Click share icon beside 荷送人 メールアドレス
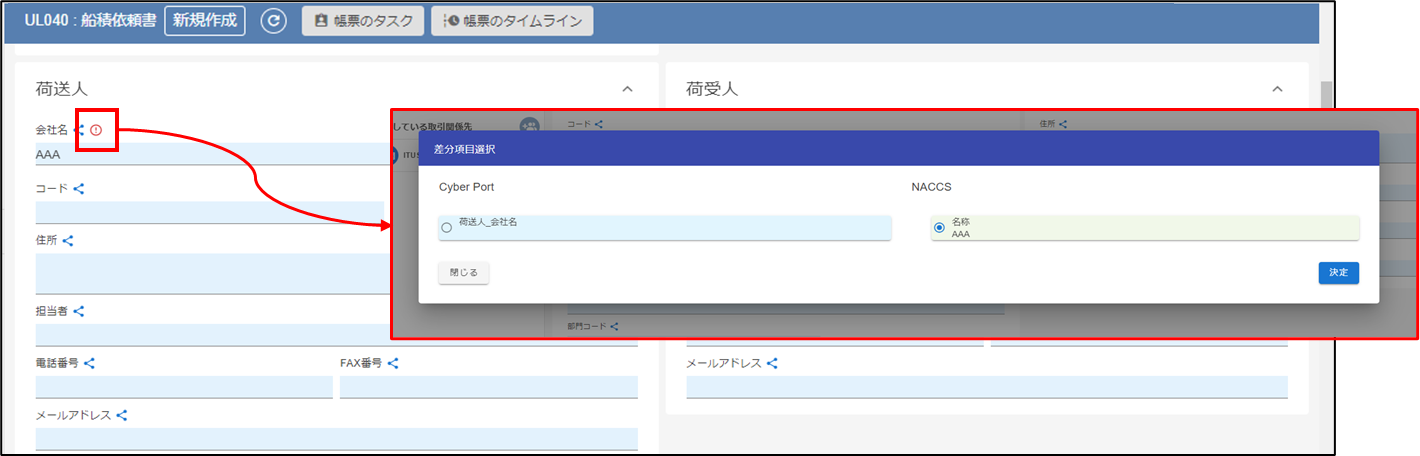Image resolution: width=1420 pixels, height=456 pixels. [122, 415]
